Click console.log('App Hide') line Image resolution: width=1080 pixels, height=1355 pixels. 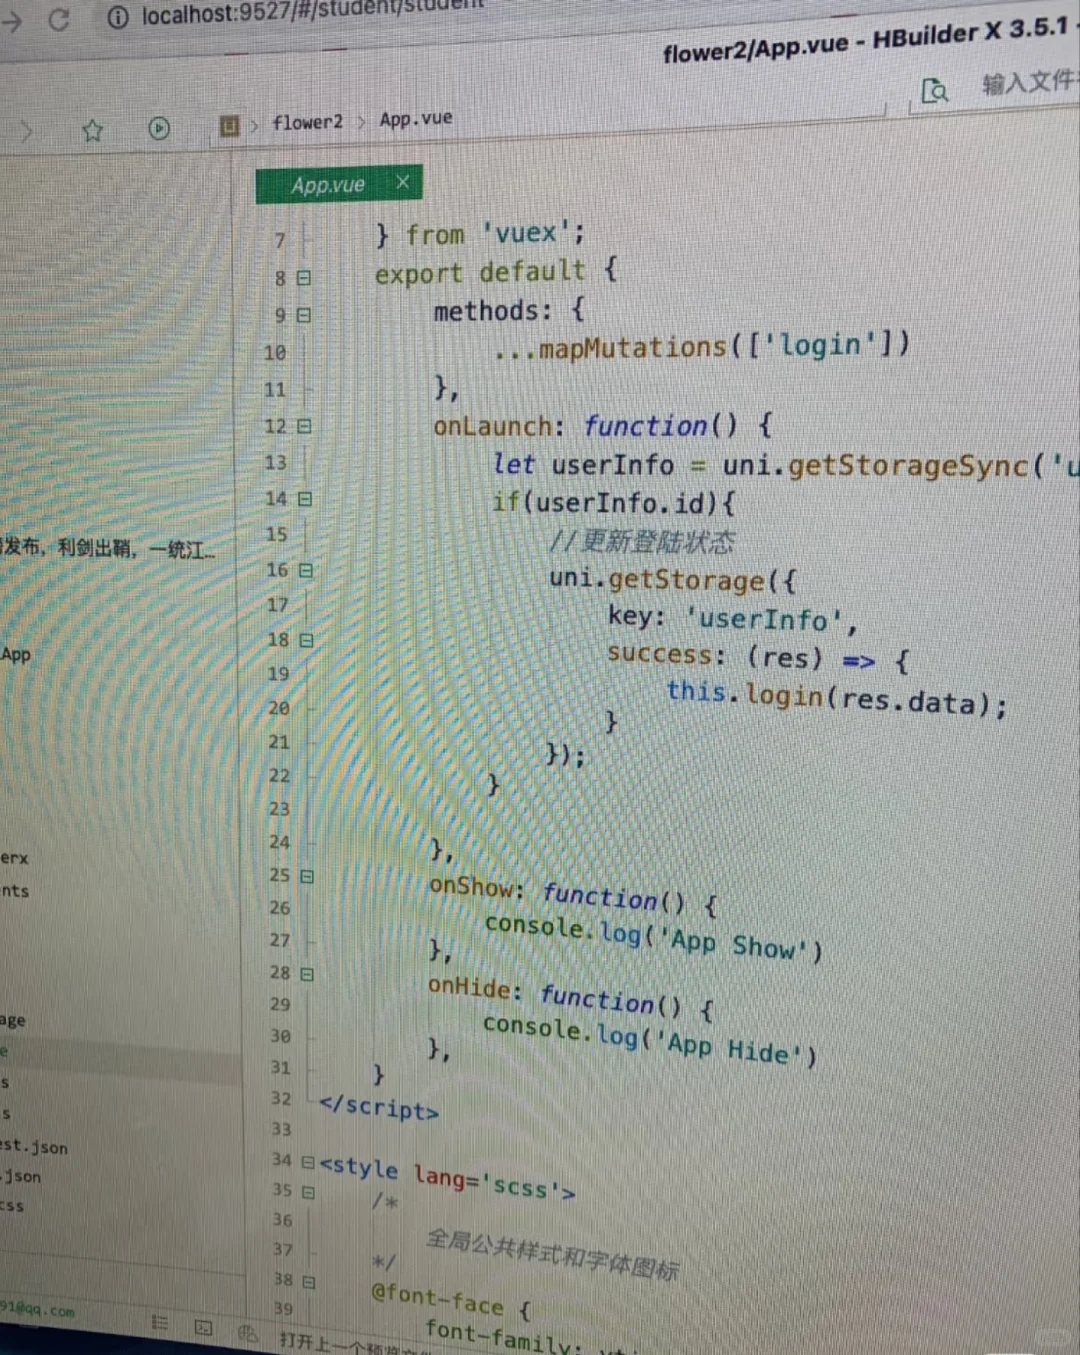[650, 1039]
